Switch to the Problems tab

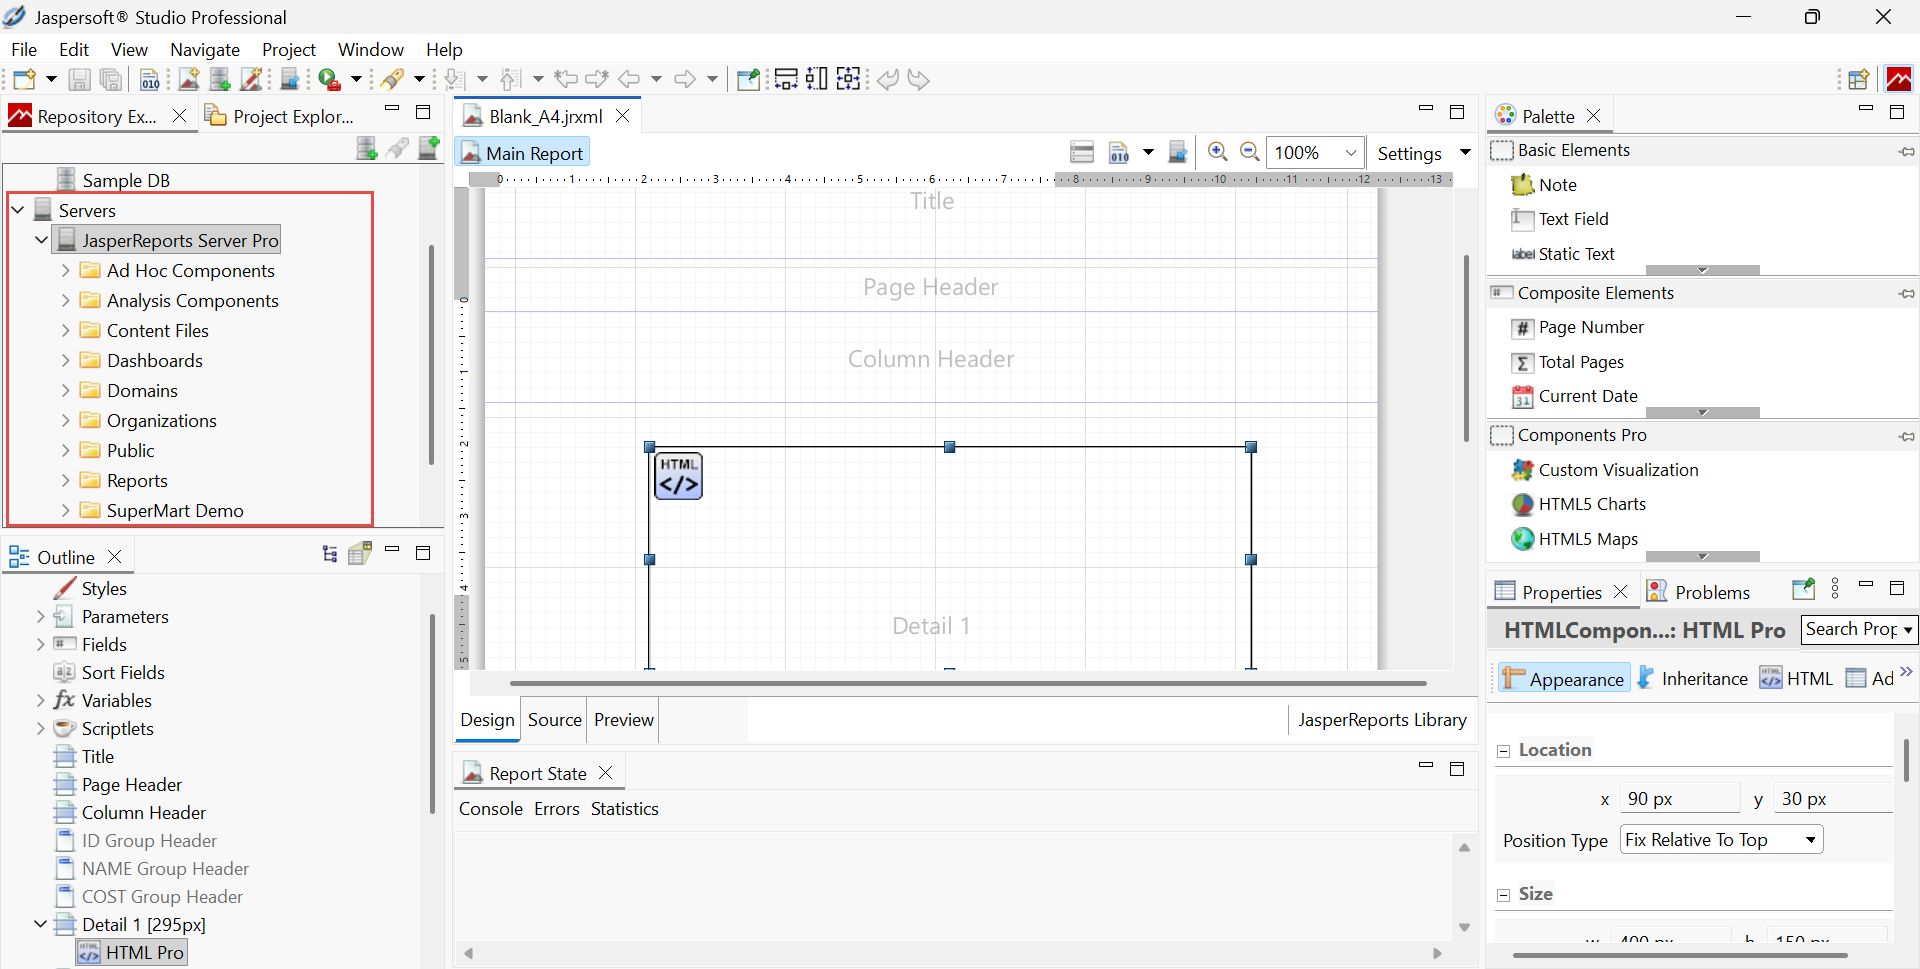pos(1698,592)
